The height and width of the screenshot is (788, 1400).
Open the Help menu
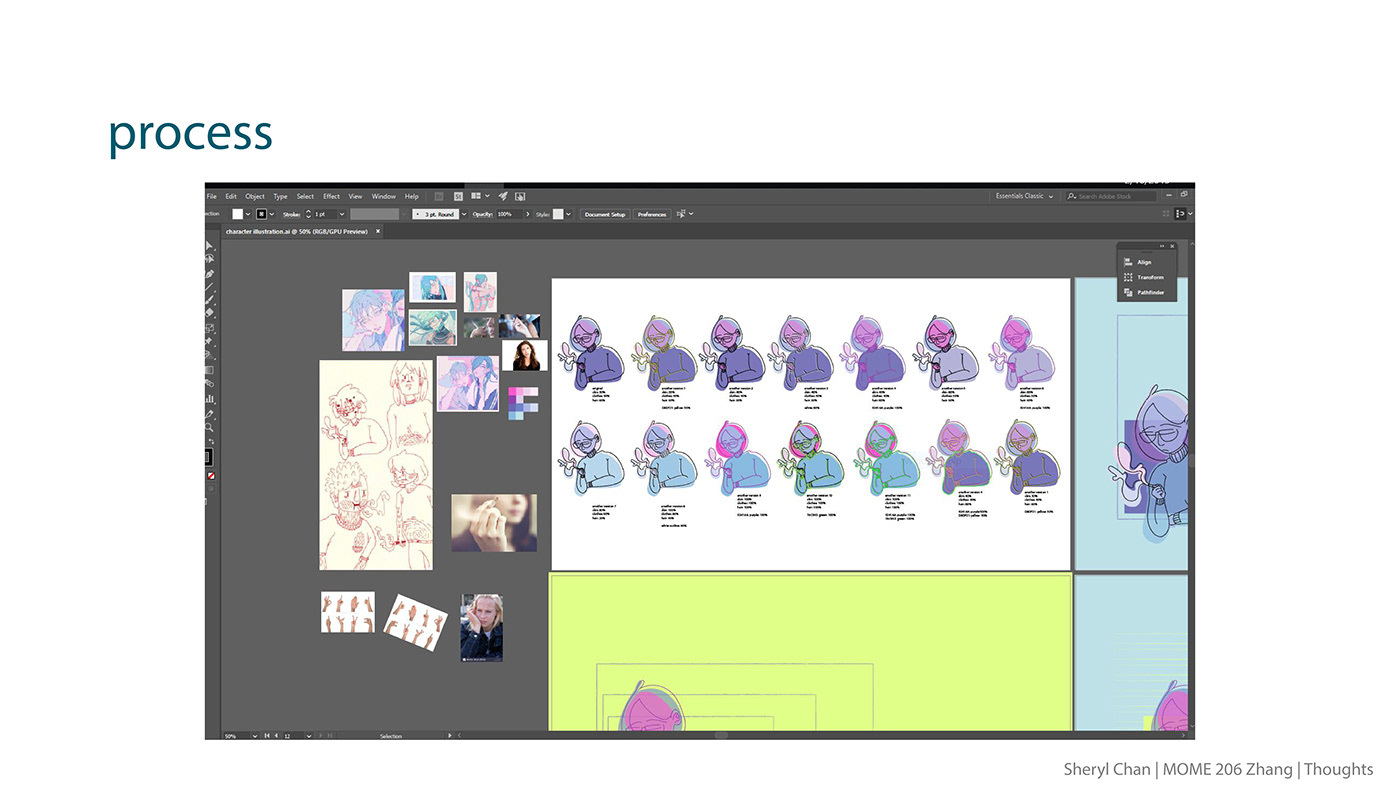tap(411, 196)
